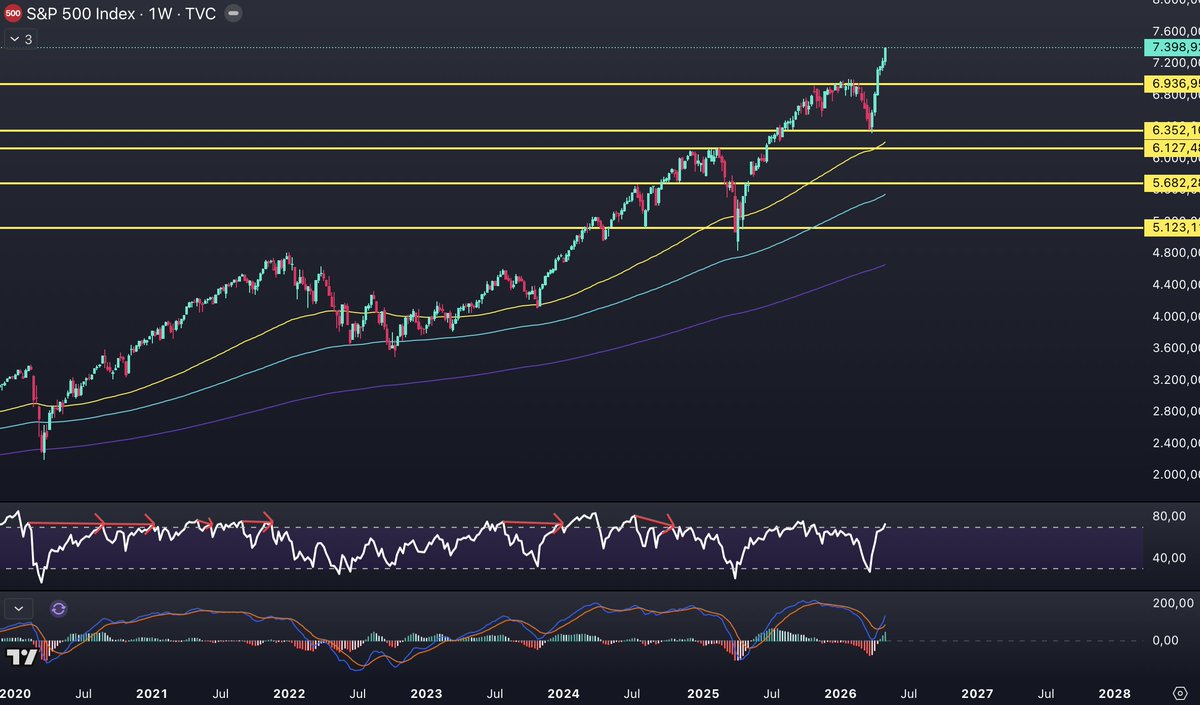Viewport: 1200px width, 705px height.
Task: Click the purple refresh icon in MACD pane
Action: click(58, 608)
